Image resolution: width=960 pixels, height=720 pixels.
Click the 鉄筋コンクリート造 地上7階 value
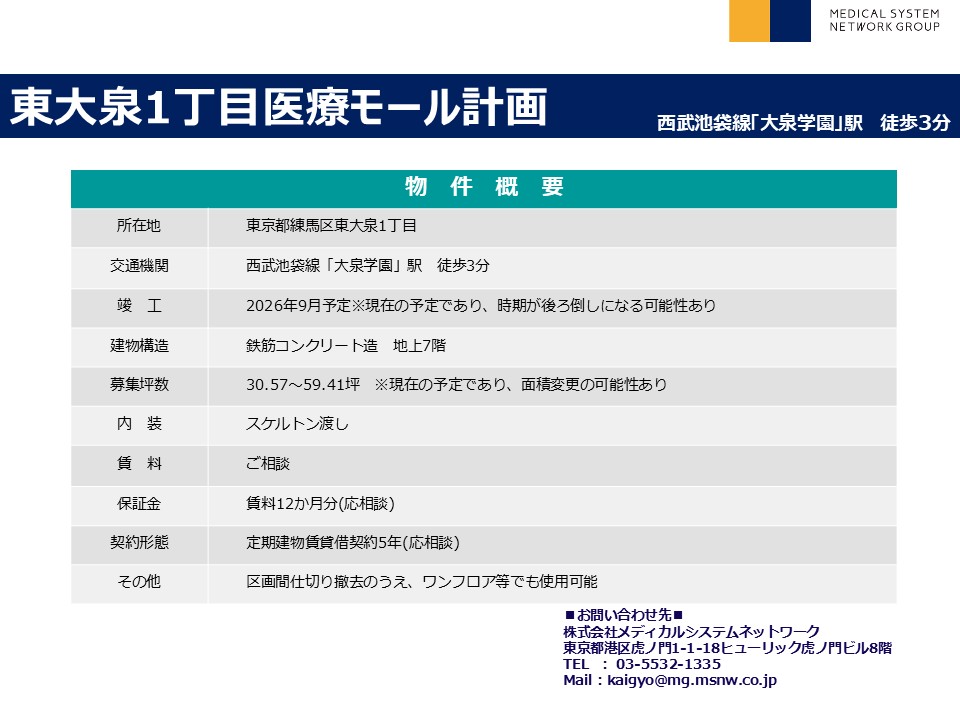[346, 346]
